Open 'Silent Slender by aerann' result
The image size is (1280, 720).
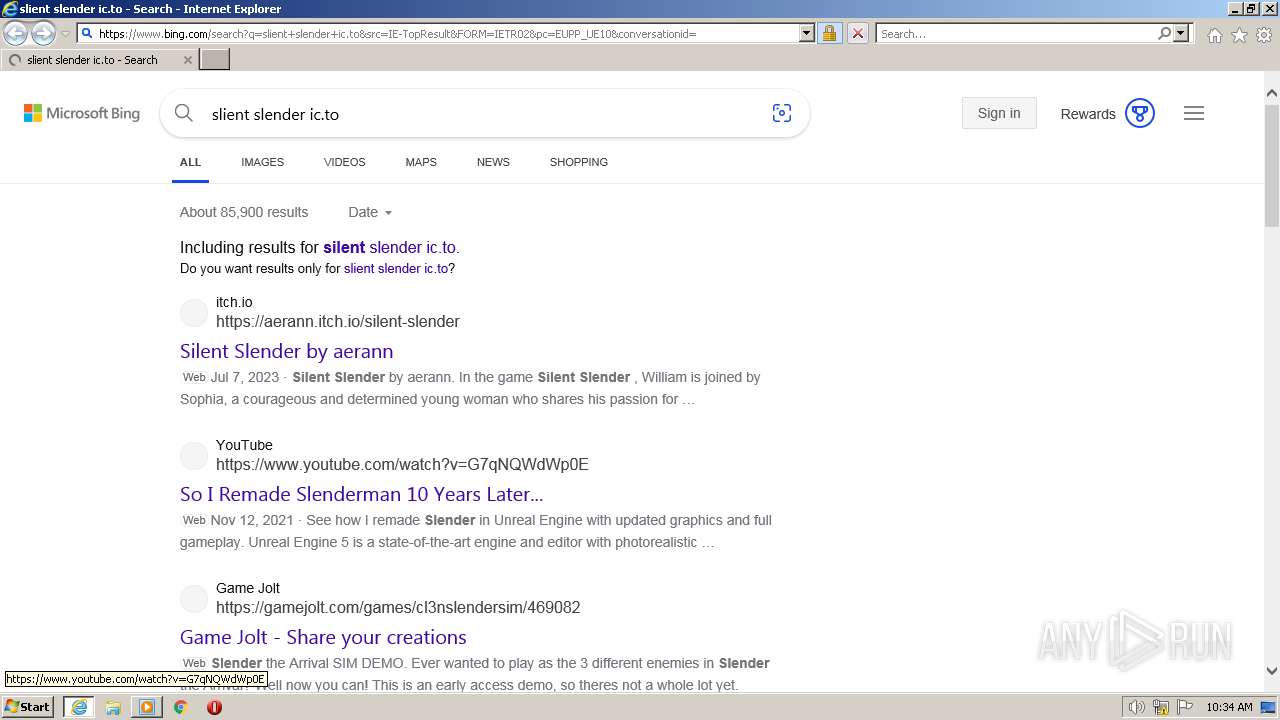(286, 351)
